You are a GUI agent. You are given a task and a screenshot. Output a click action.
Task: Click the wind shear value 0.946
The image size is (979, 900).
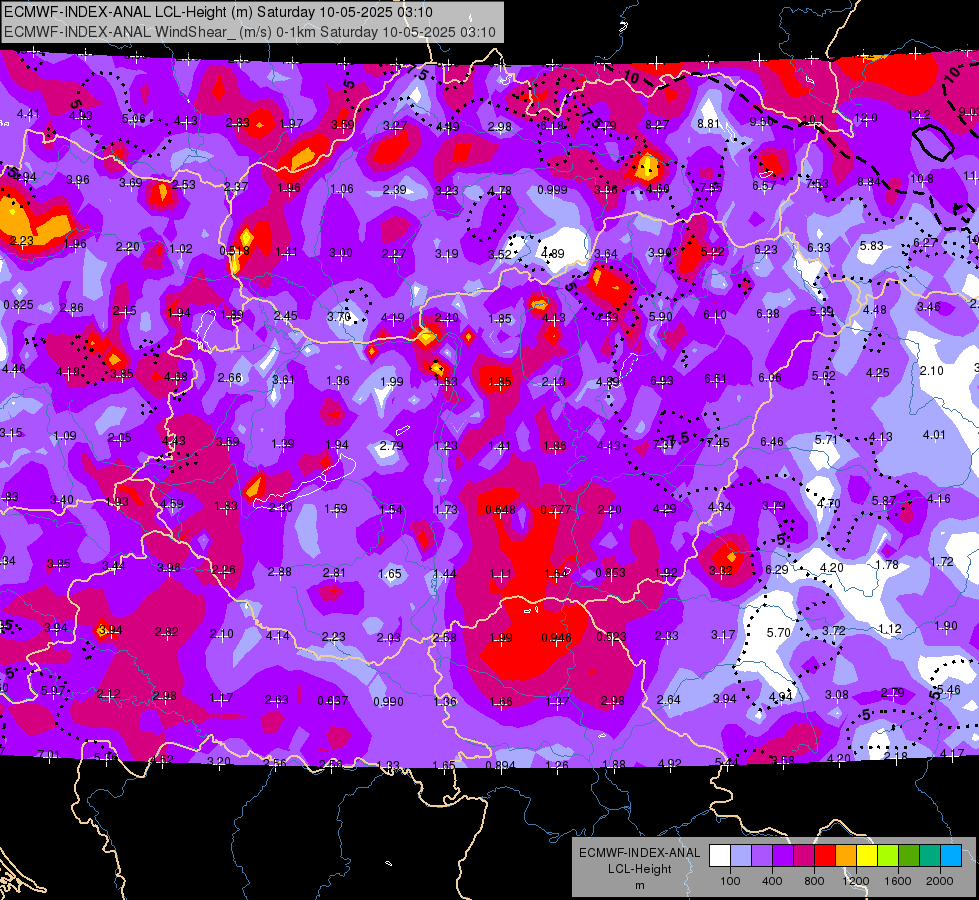click(556, 638)
